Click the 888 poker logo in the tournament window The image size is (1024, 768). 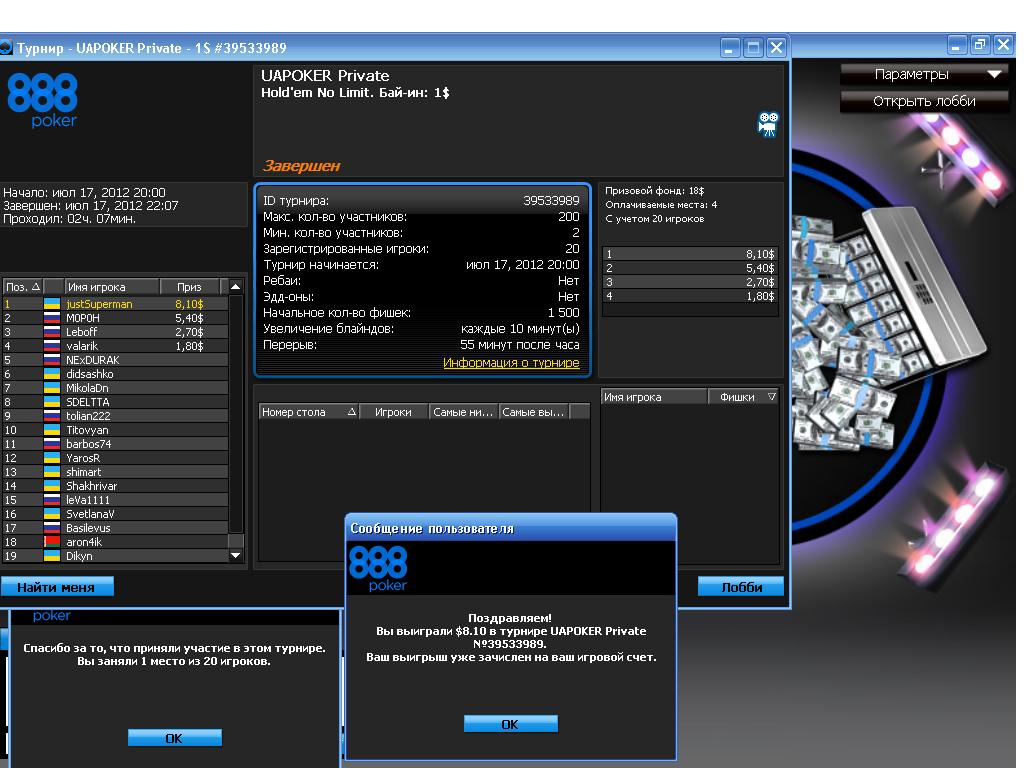[42, 100]
